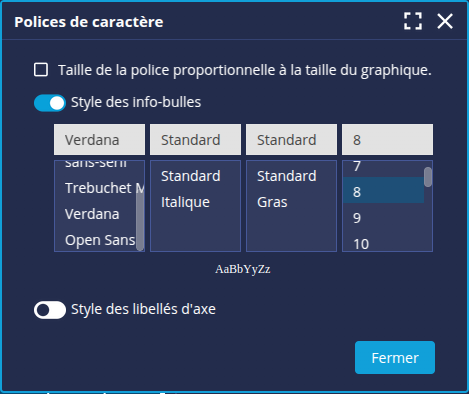Click the font size list scrollbar
Image resolution: width=469 pixels, height=394 pixels.
click(x=428, y=177)
